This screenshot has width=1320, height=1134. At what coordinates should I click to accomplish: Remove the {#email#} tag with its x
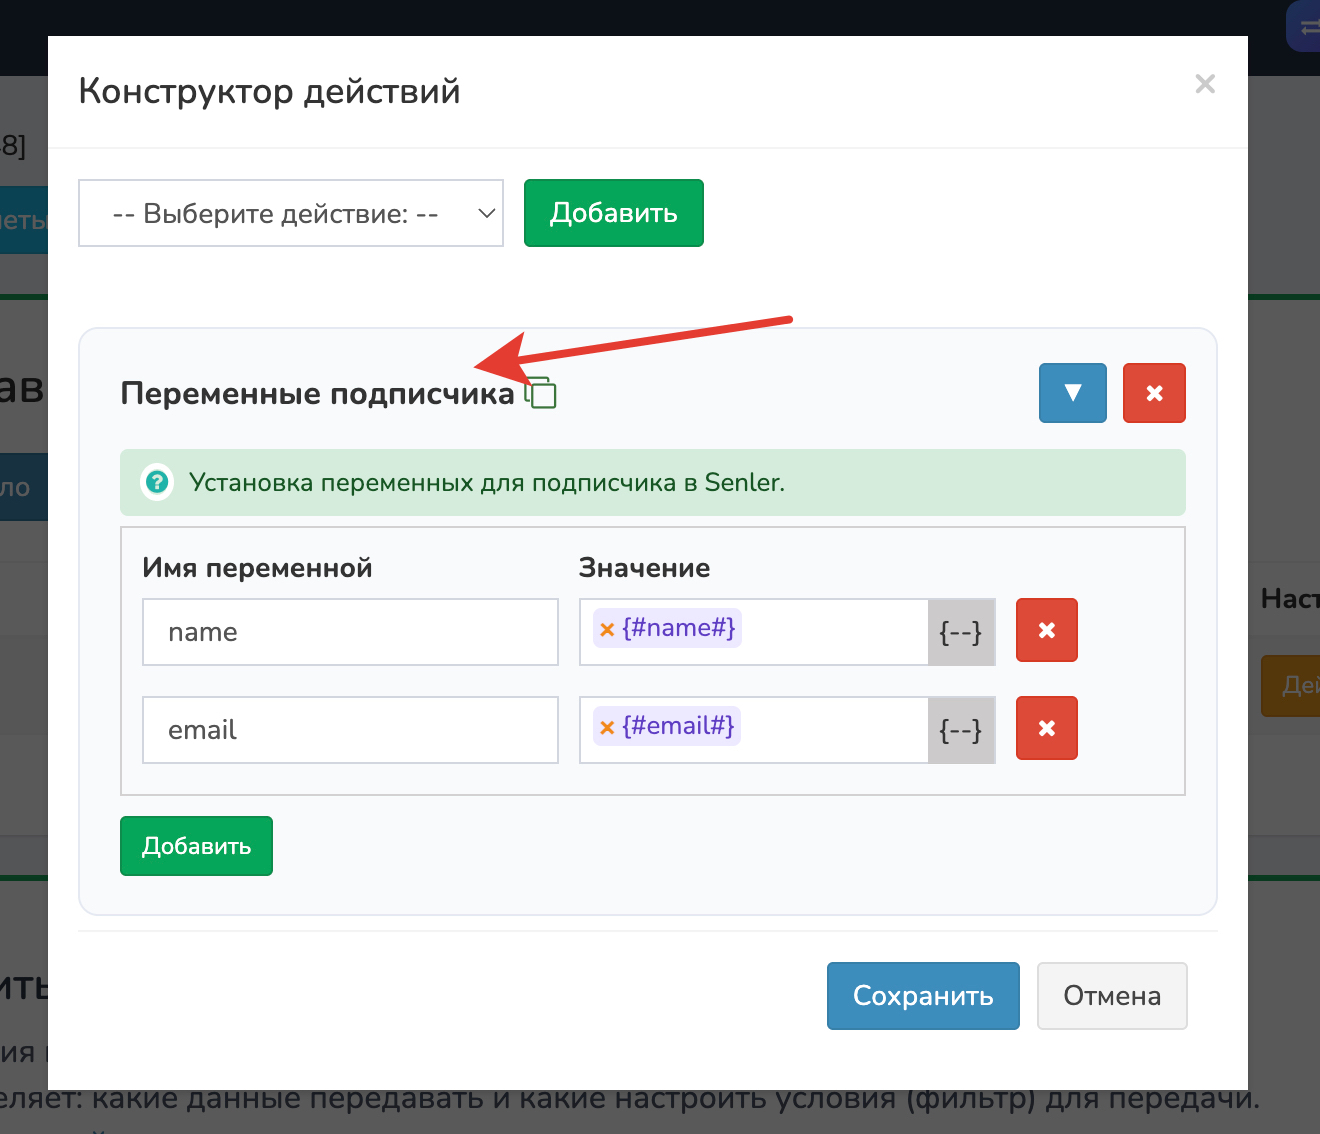(x=606, y=727)
